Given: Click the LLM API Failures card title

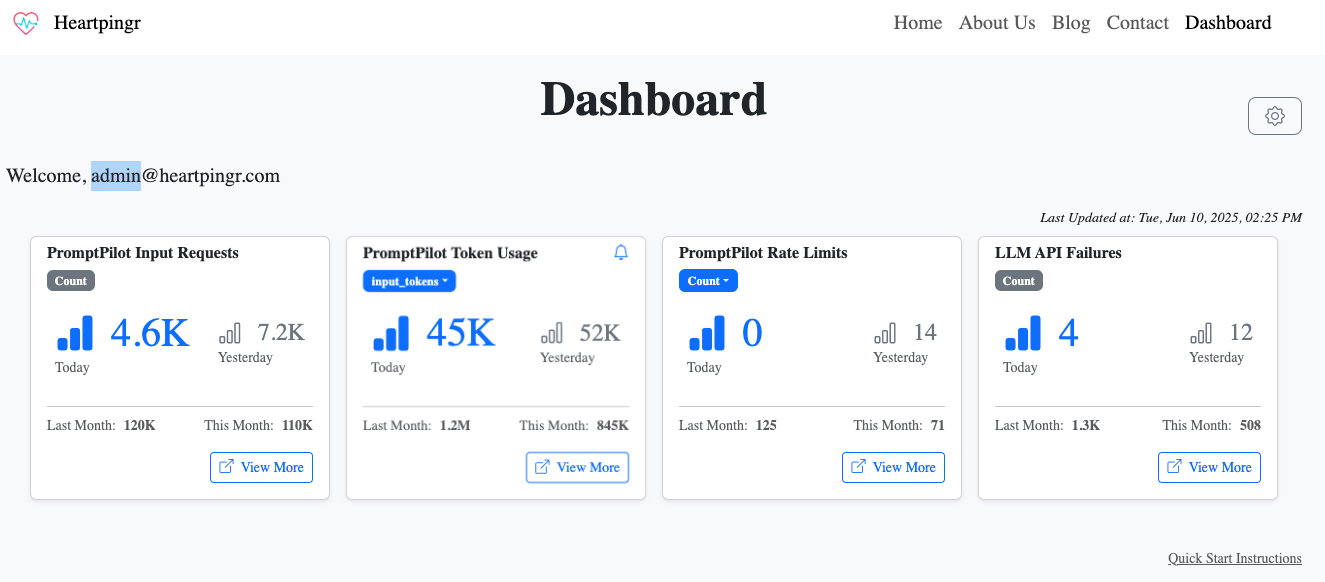Looking at the screenshot, I should (1058, 253).
